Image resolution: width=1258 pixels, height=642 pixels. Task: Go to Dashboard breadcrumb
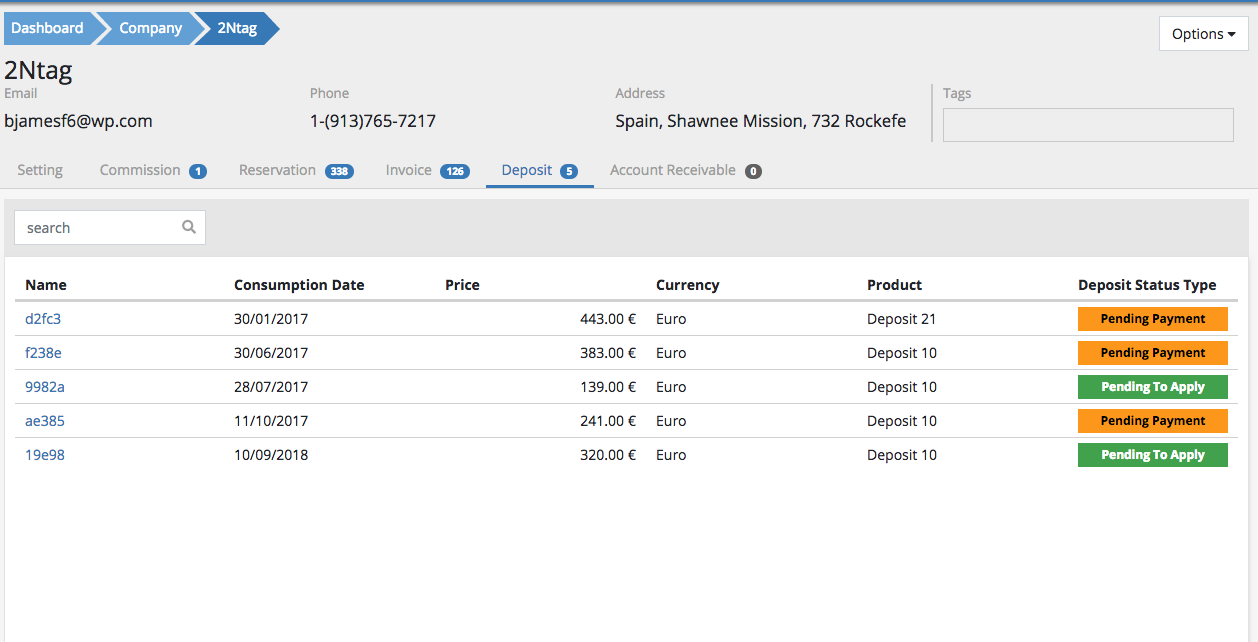click(47, 28)
